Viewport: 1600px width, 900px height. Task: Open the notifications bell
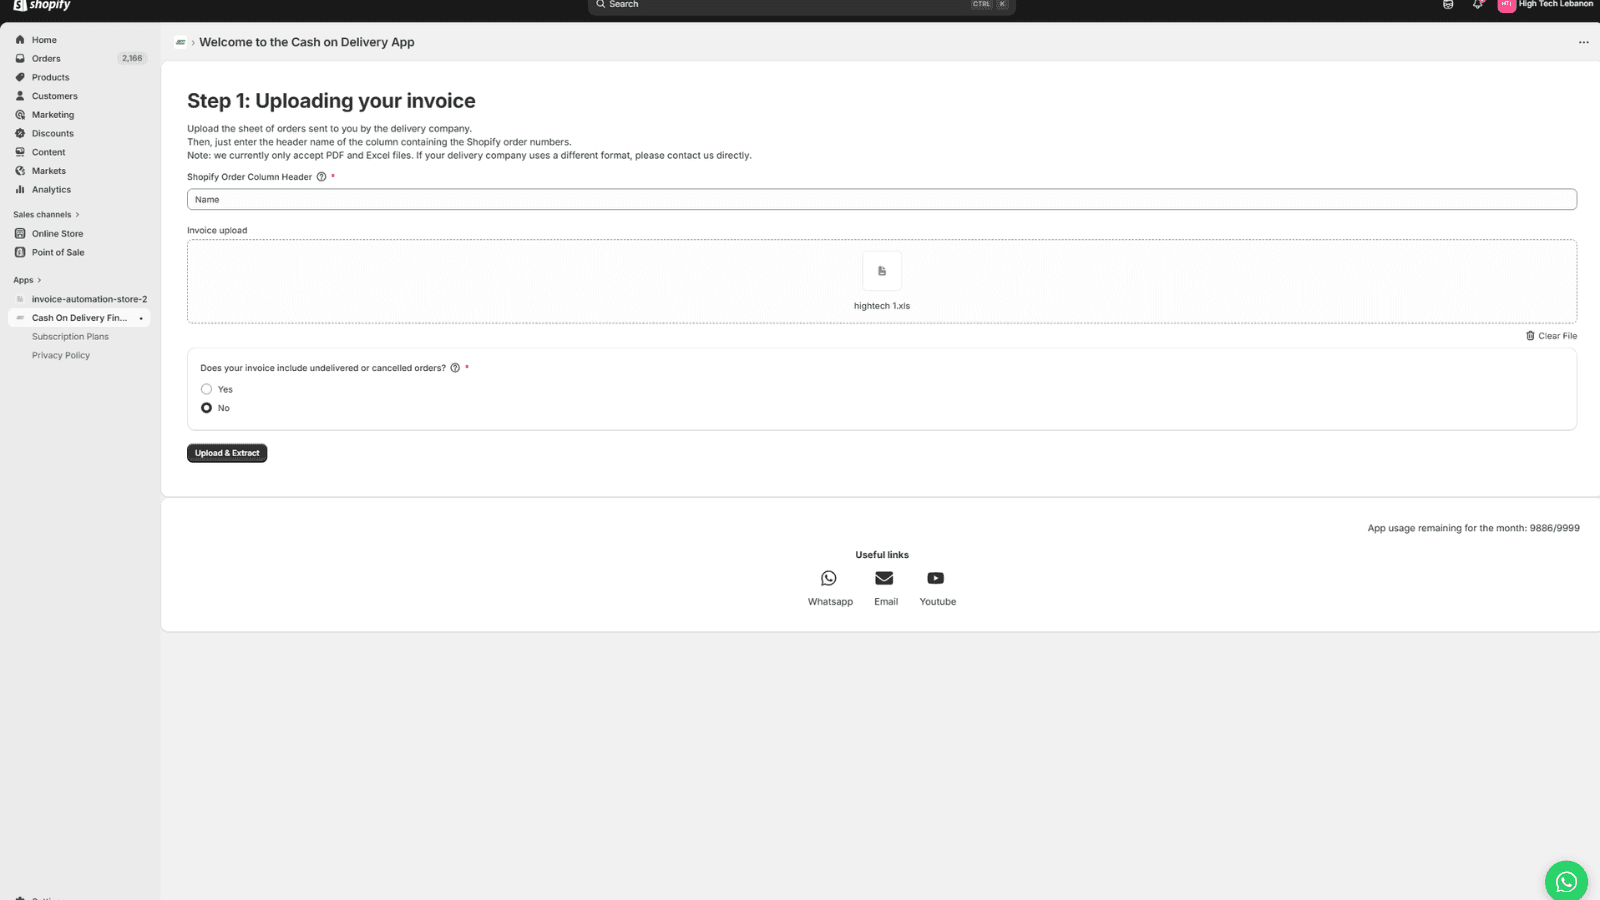tap(1477, 5)
